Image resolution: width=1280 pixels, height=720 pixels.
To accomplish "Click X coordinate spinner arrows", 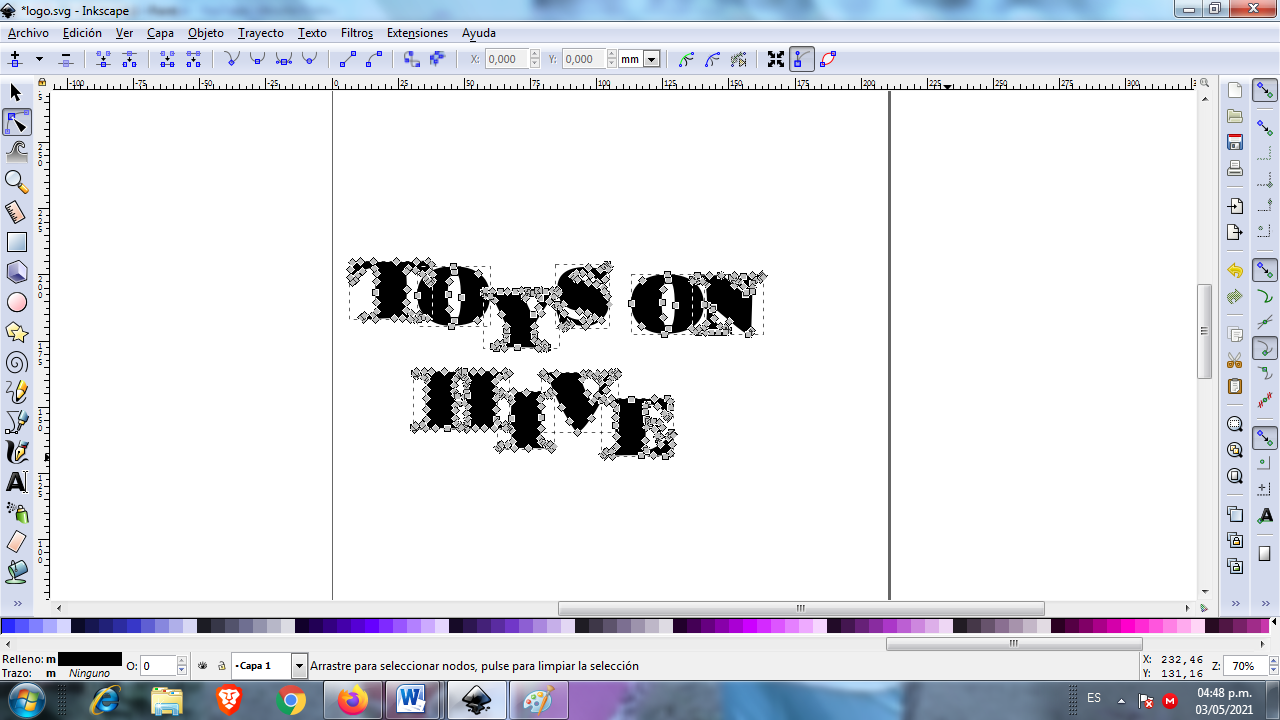I will [x=535, y=59].
